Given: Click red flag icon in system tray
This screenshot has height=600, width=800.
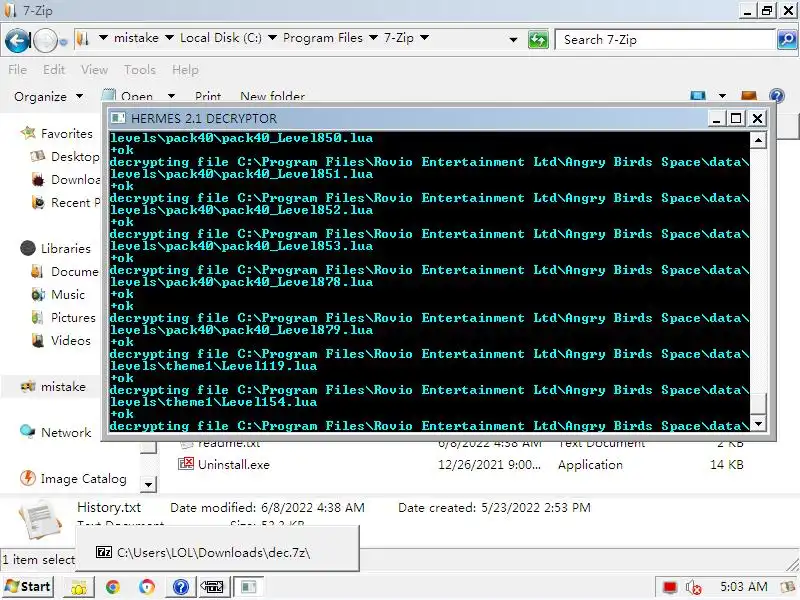Looking at the screenshot, I should 670,588.
